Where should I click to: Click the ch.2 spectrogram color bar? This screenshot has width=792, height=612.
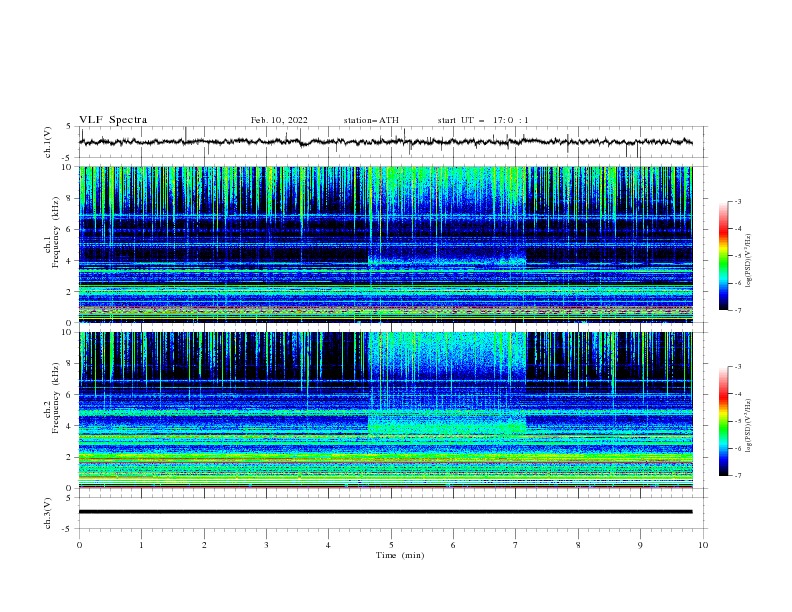pyautogui.click(x=723, y=421)
